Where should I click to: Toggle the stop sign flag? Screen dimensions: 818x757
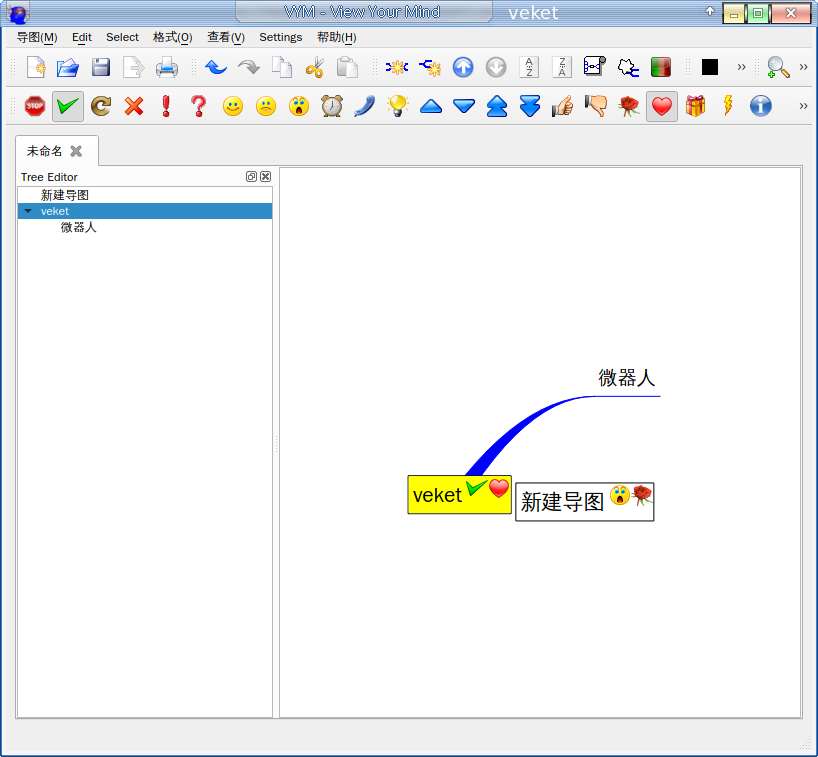point(35,106)
